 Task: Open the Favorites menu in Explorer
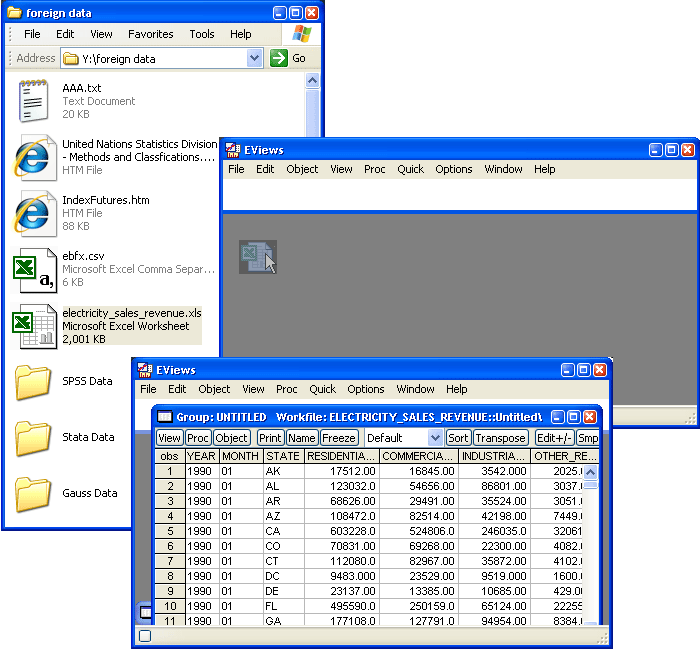150,34
